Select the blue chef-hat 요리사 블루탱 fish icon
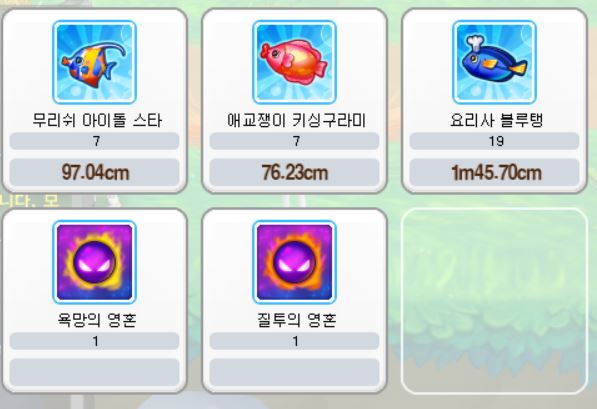Image resolution: width=597 pixels, height=409 pixels. pos(494,62)
